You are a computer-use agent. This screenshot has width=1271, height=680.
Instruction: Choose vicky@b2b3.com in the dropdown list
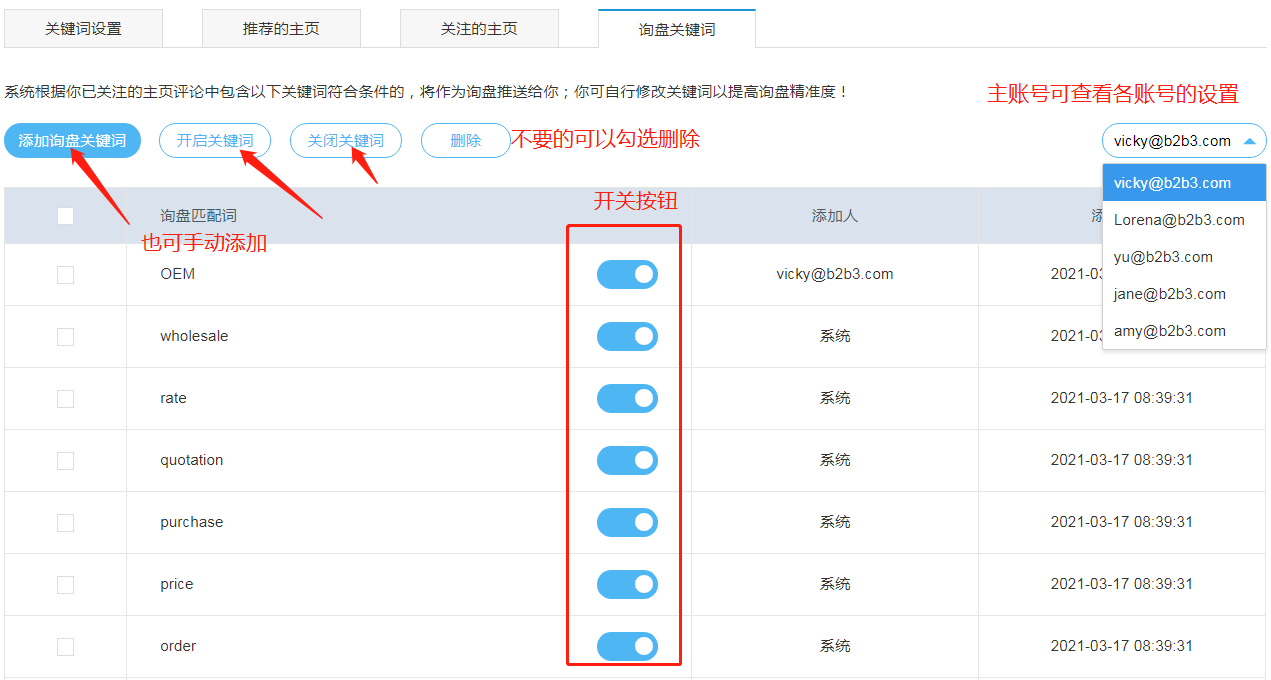(x=1184, y=183)
